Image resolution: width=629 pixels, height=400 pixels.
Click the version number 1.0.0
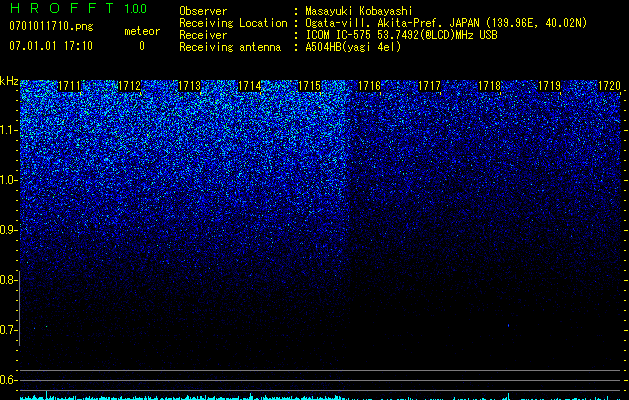(135, 9)
